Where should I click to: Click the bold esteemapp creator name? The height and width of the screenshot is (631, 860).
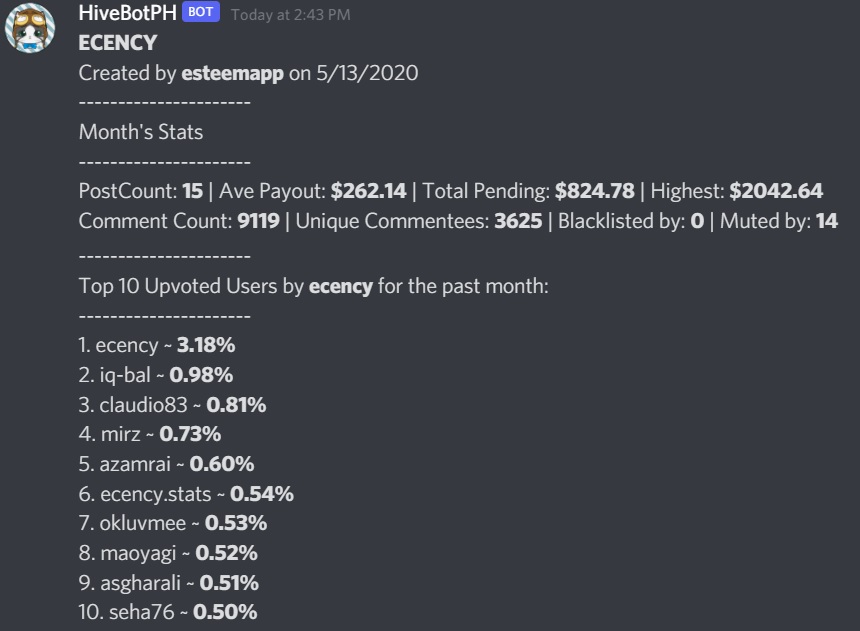(233, 73)
